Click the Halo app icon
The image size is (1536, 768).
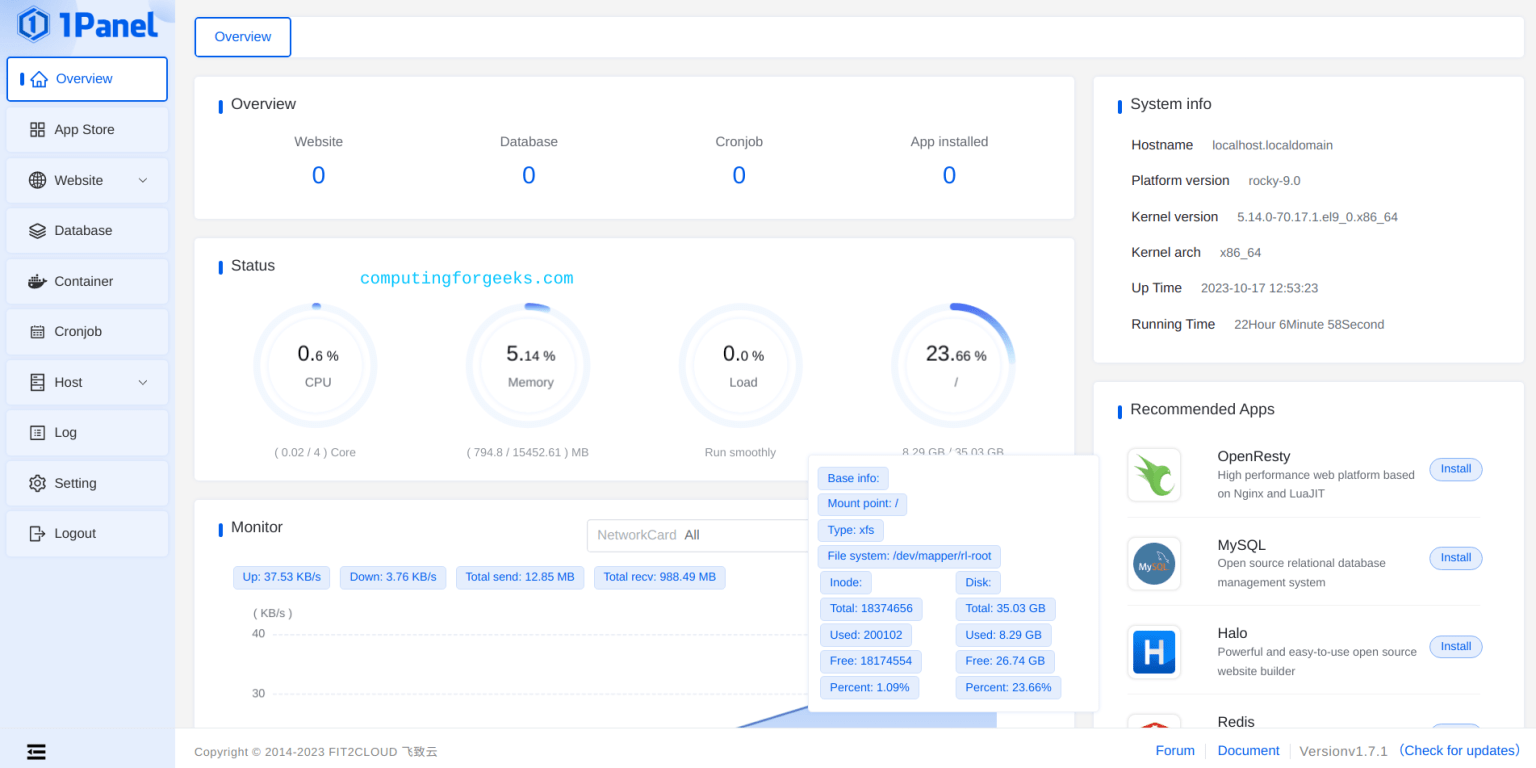click(x=1154, y=652)
